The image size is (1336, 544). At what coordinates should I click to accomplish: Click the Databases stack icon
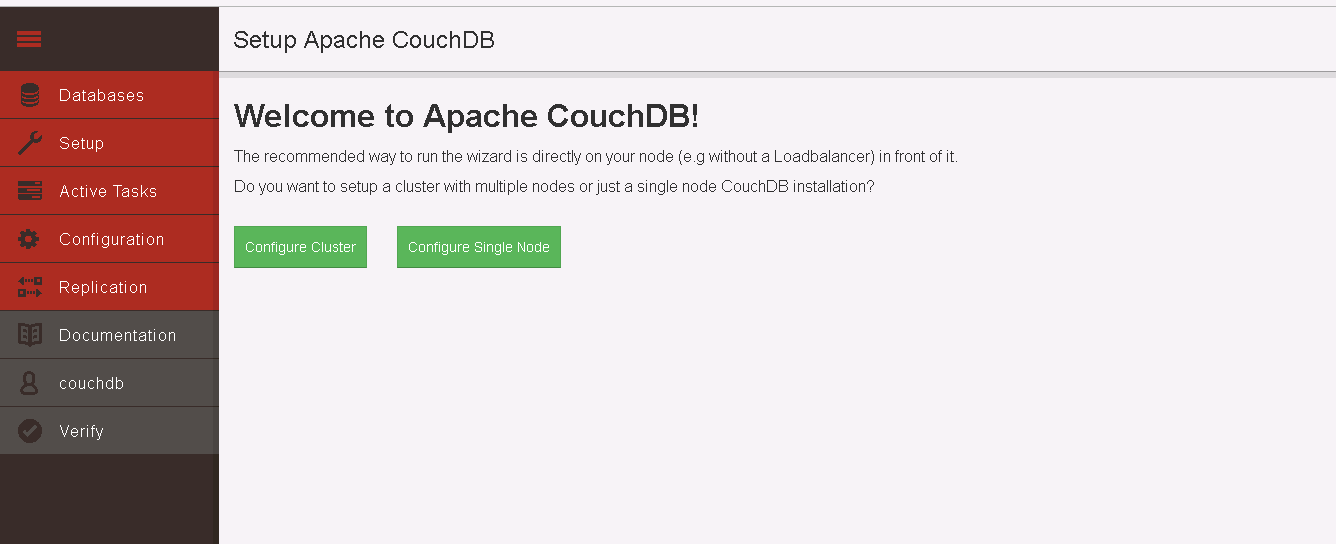pos(30,95)
